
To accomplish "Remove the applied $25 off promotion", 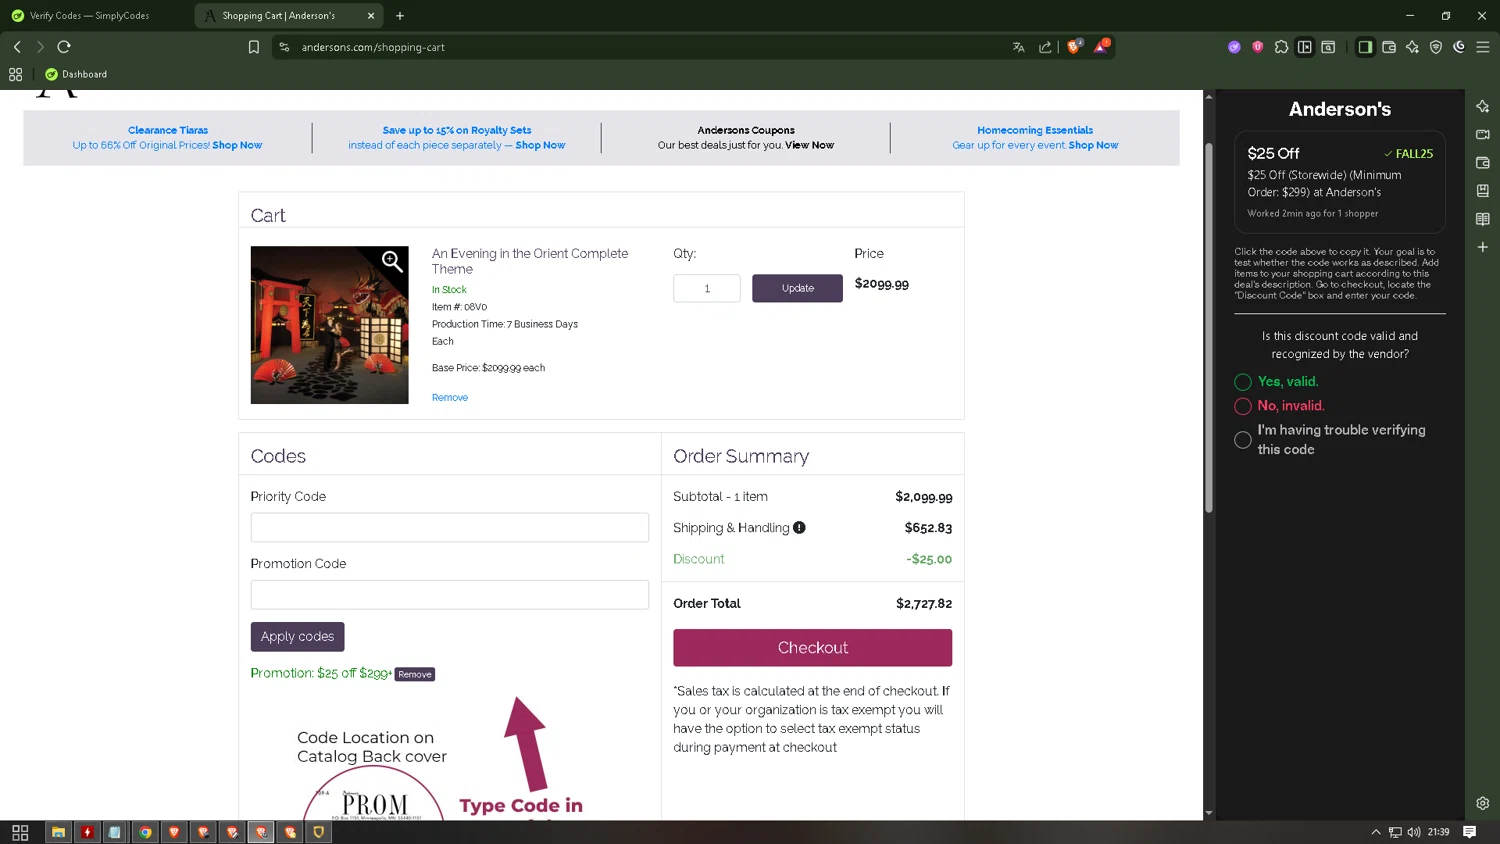I will (x=415, y=675).
